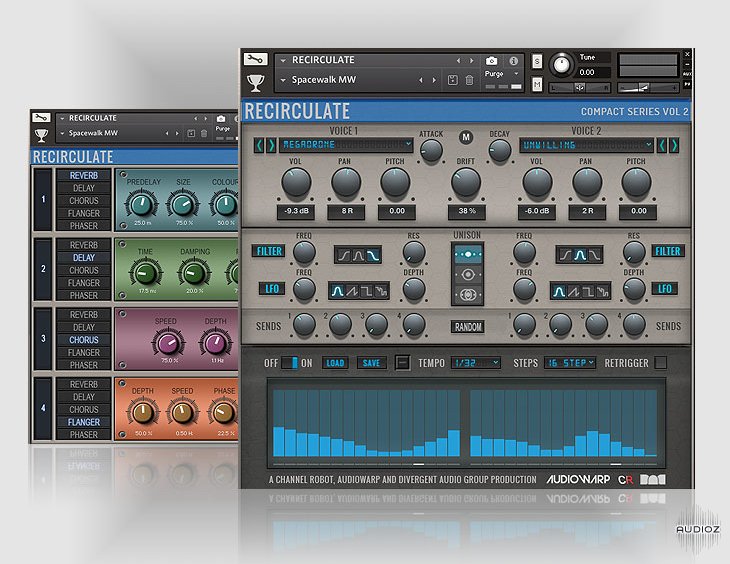Click next preset arrow beside Spacewalk MW

434,80
